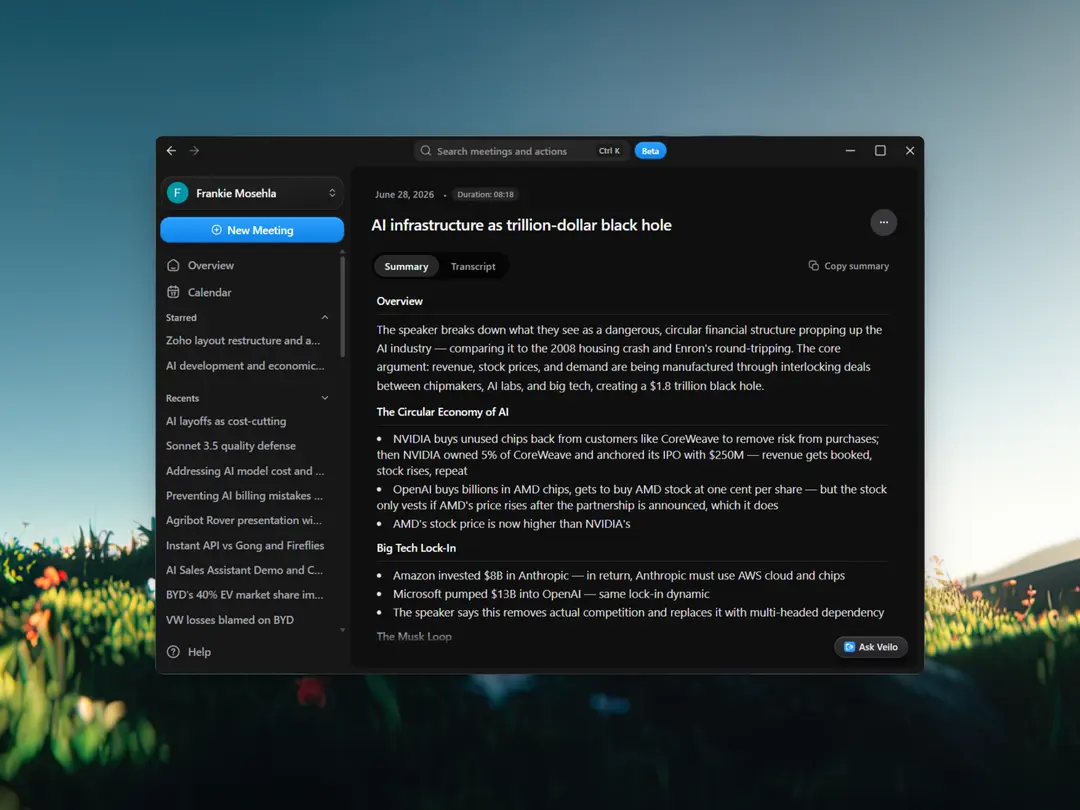
Task: Click the Overview home icon in sidebar
Action: tap(174, 265)
